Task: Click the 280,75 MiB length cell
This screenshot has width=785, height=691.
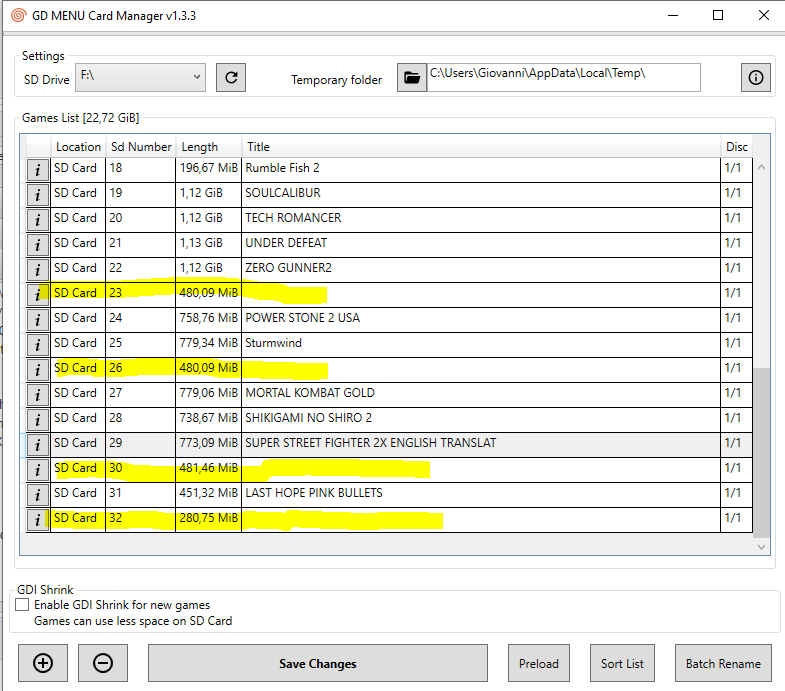Action: [209, 520]
